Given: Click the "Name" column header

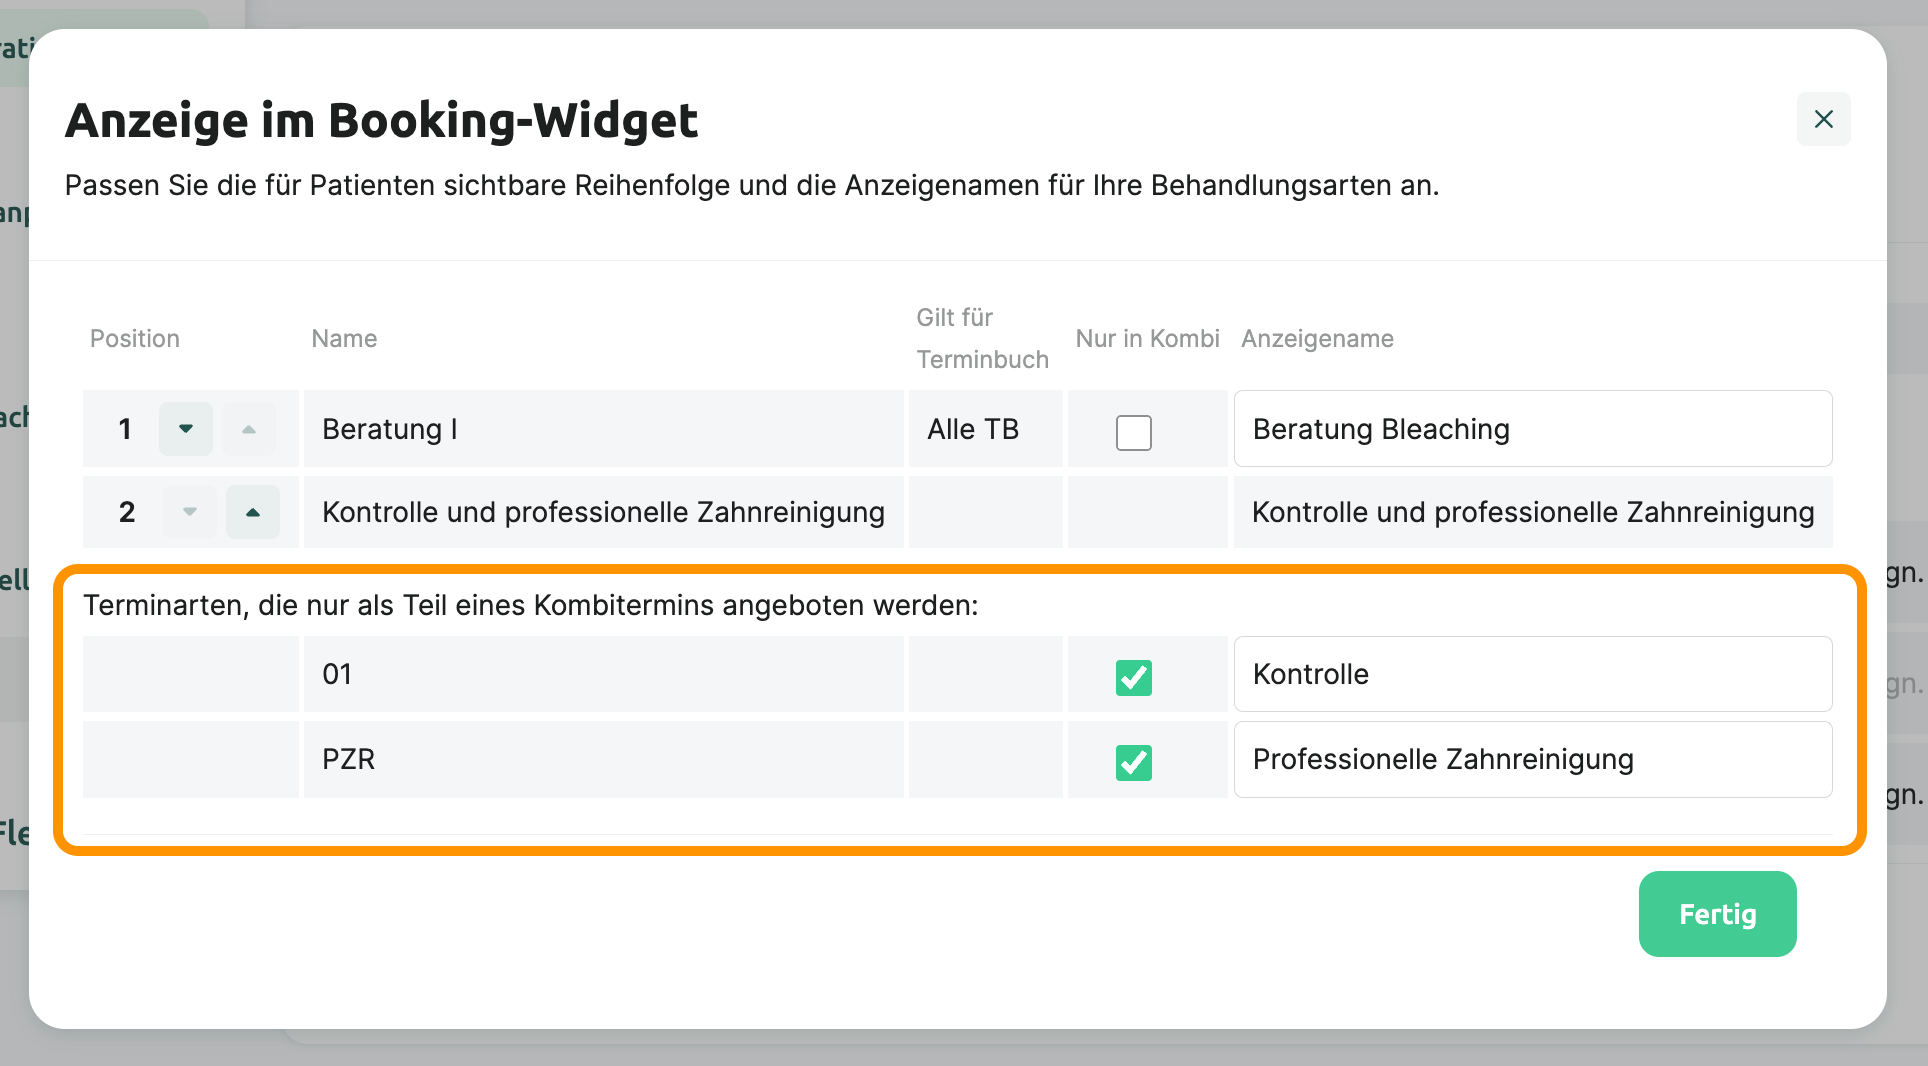Looking at the screenshot, I should tap(344, 338).
